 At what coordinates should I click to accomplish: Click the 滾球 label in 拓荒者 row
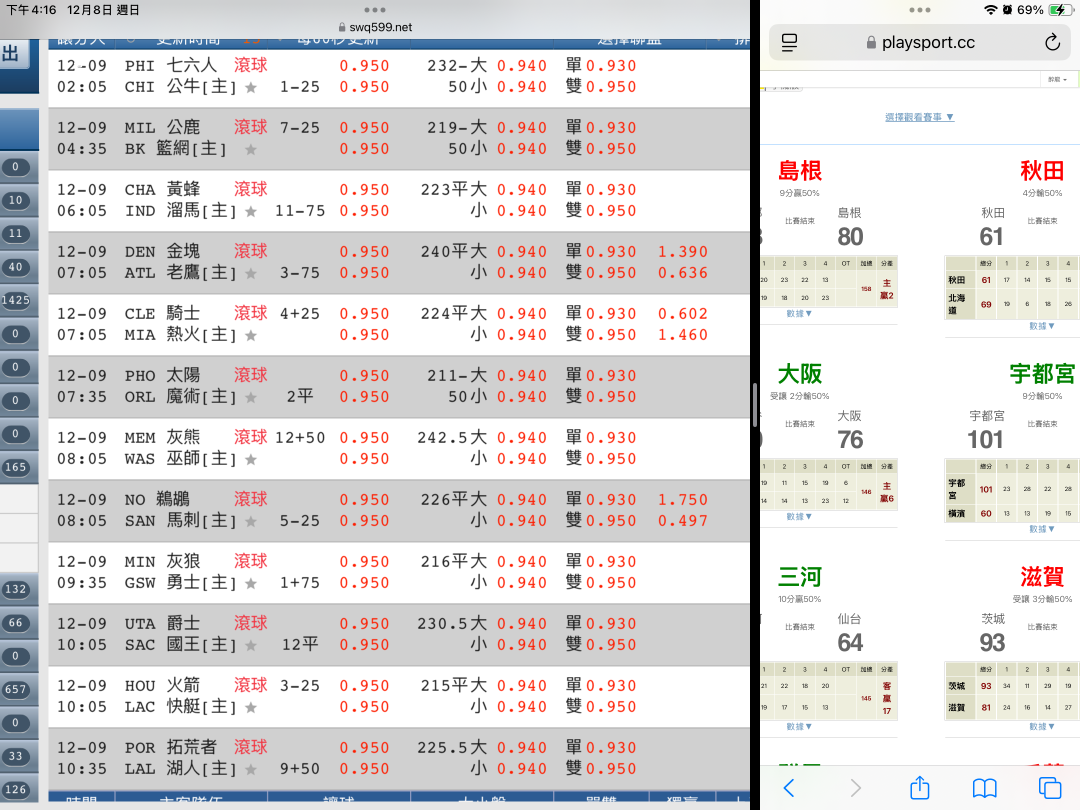coord(251,747)
